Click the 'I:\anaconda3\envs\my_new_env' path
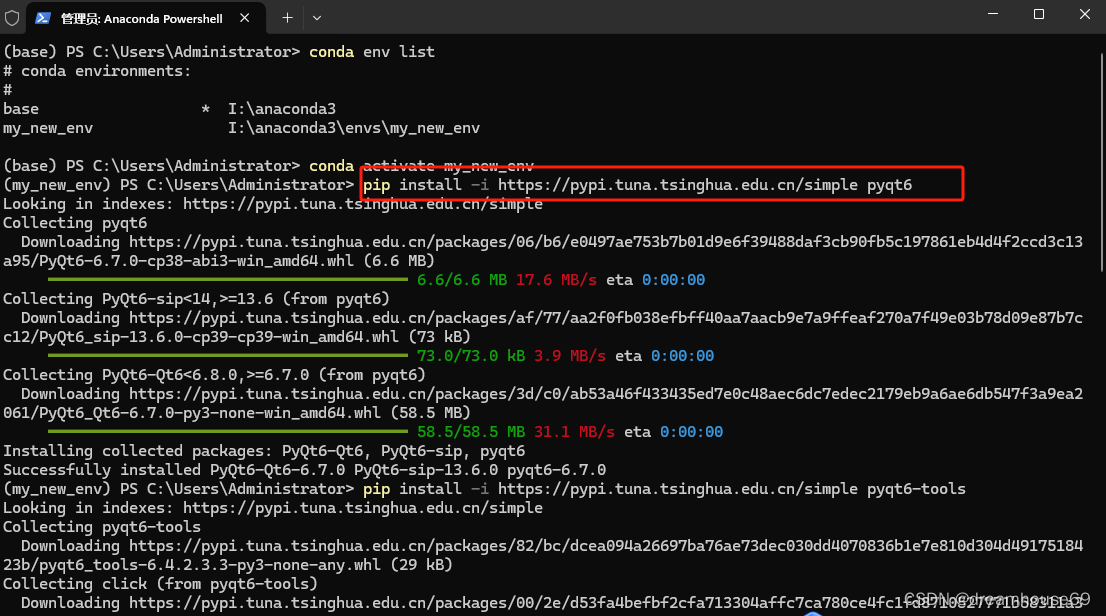 pos(353,128)
